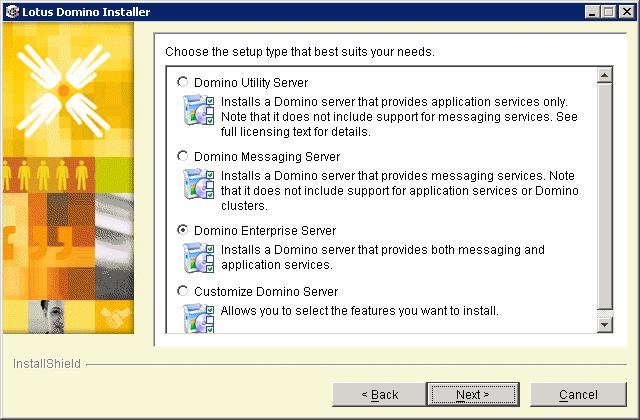Click the 'Customize Domino Server' label
This screenshot has height=420, width=640.
[266, 291]
